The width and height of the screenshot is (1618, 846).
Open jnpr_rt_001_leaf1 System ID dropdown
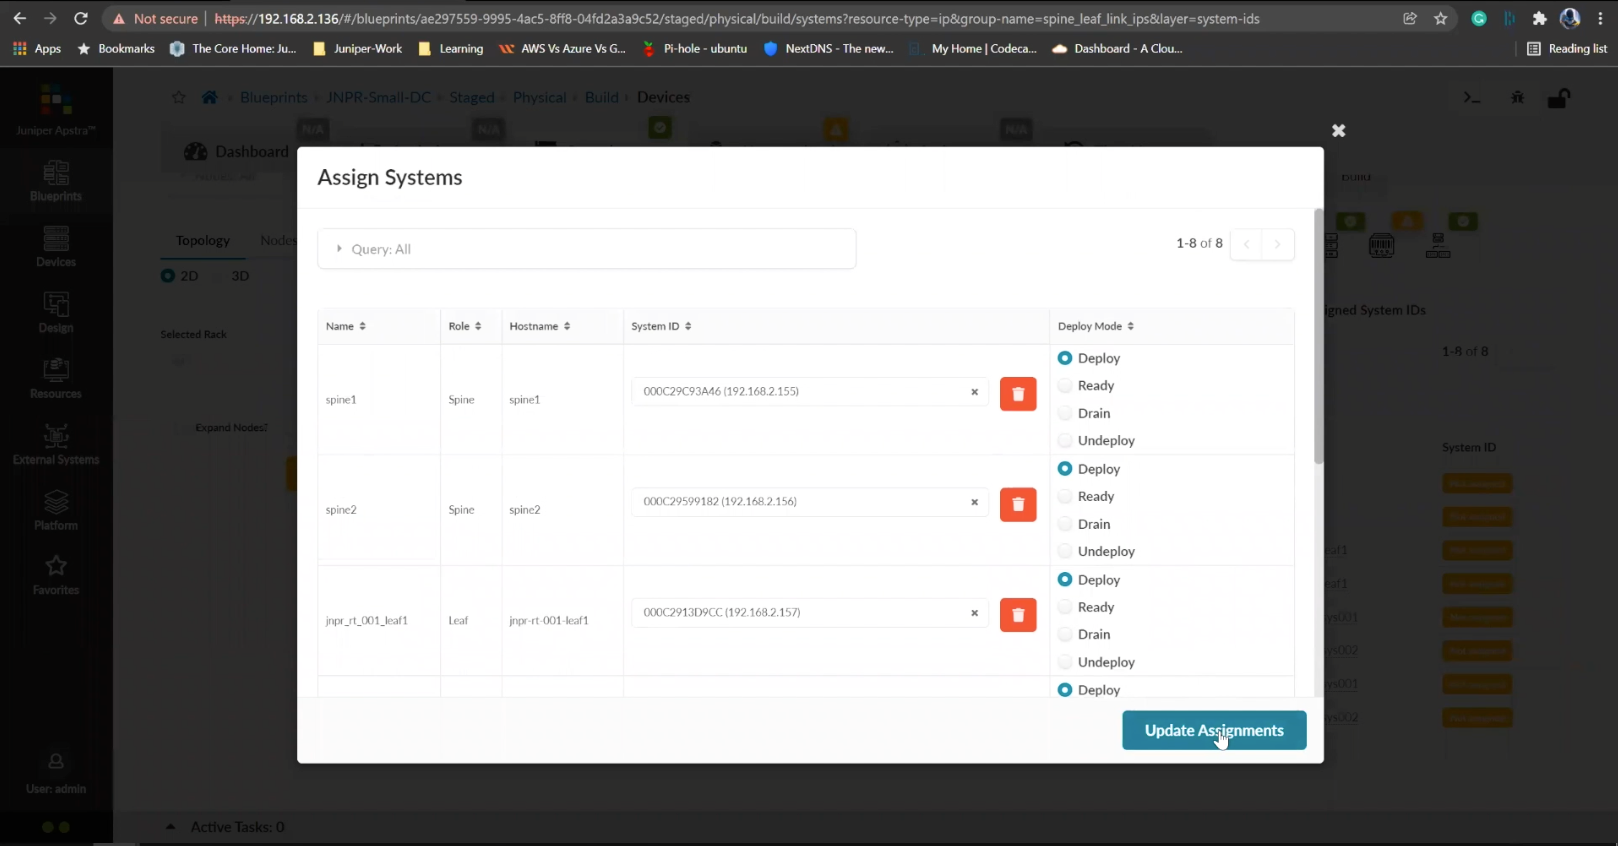[x=809, y=613]
